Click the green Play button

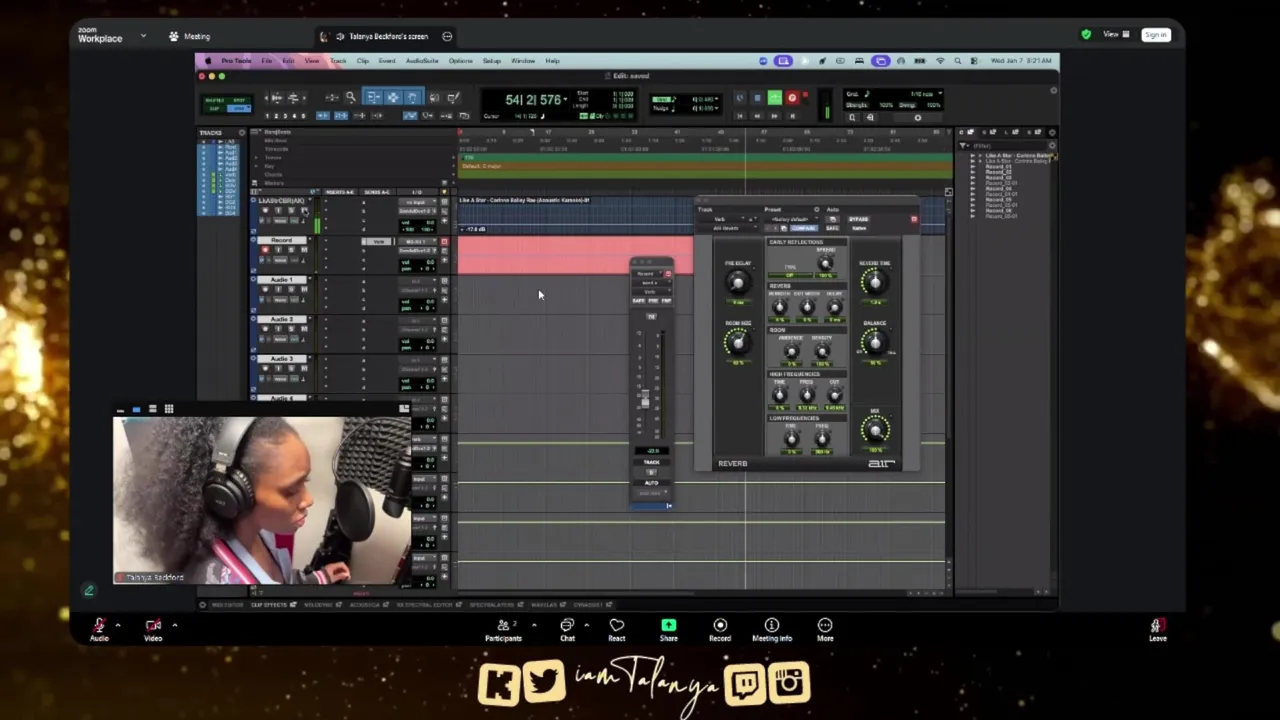pyautogui.click(x=774, y=98)
